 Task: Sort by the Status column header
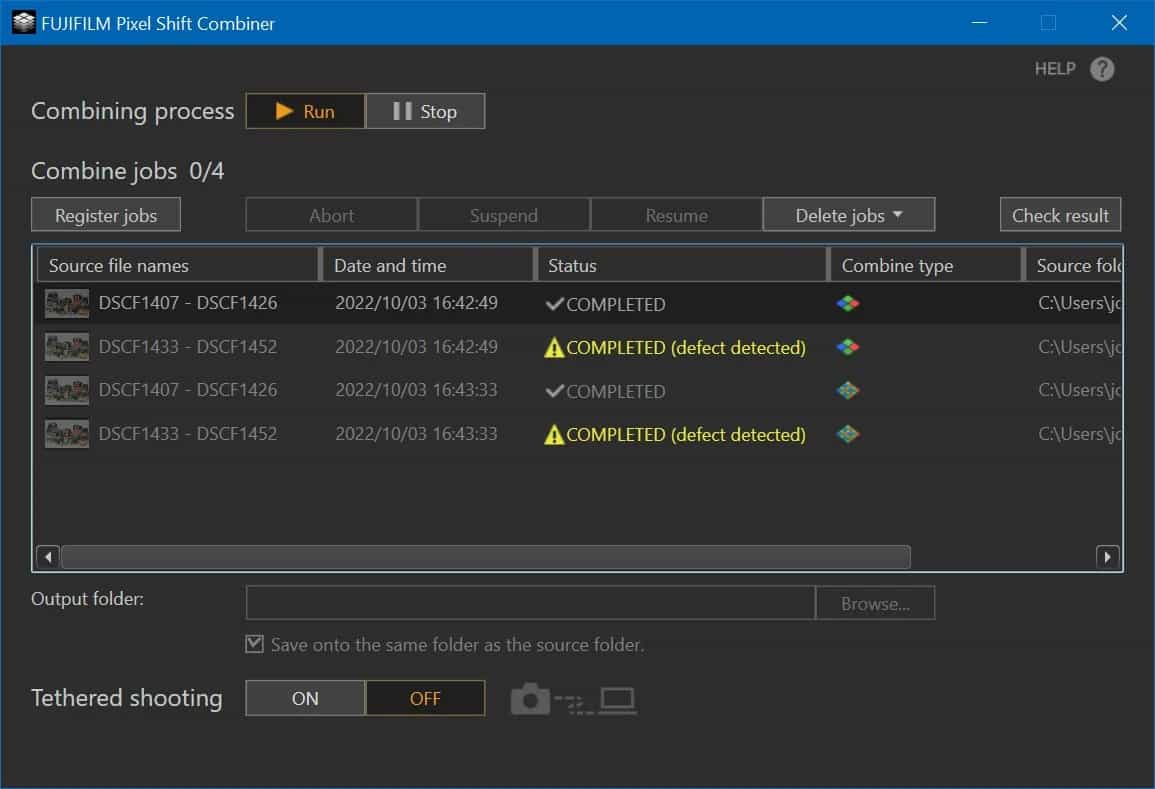coord(681,265)
